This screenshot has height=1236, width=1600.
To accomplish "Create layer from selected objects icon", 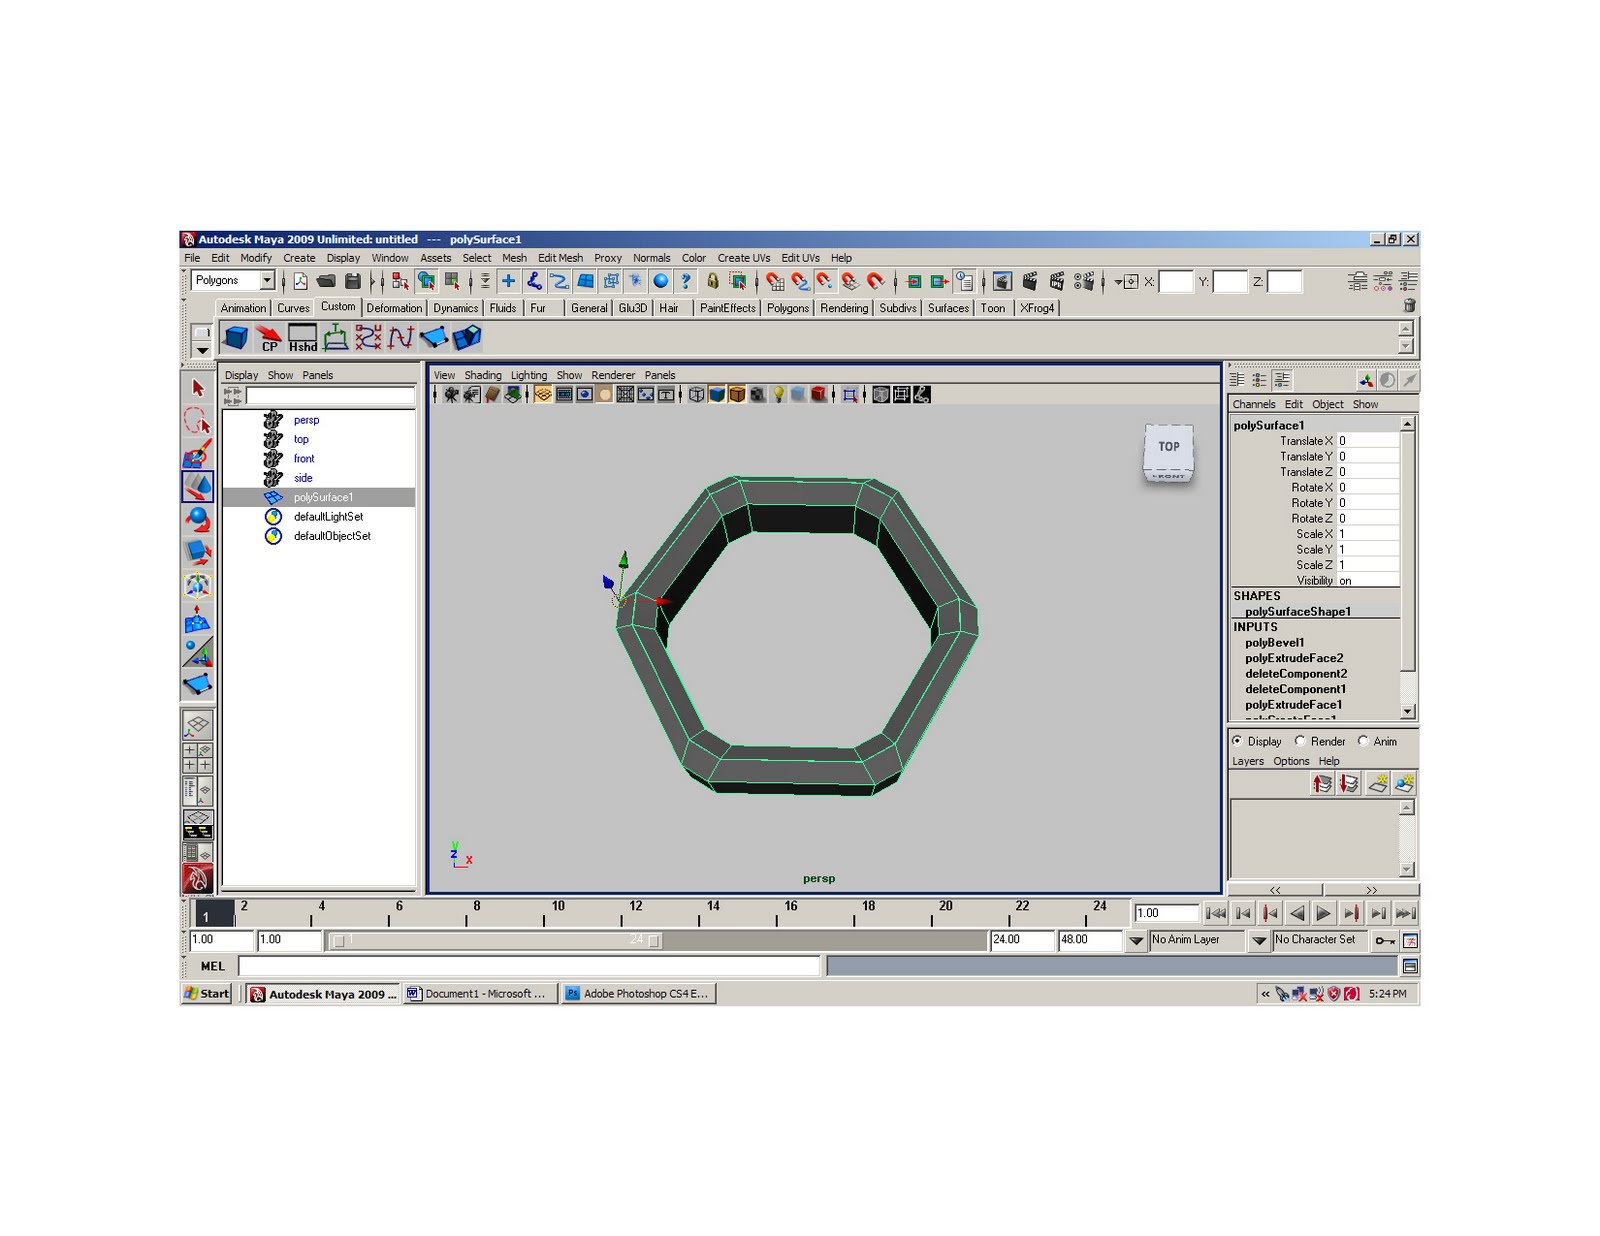I will pos(1405,784).
